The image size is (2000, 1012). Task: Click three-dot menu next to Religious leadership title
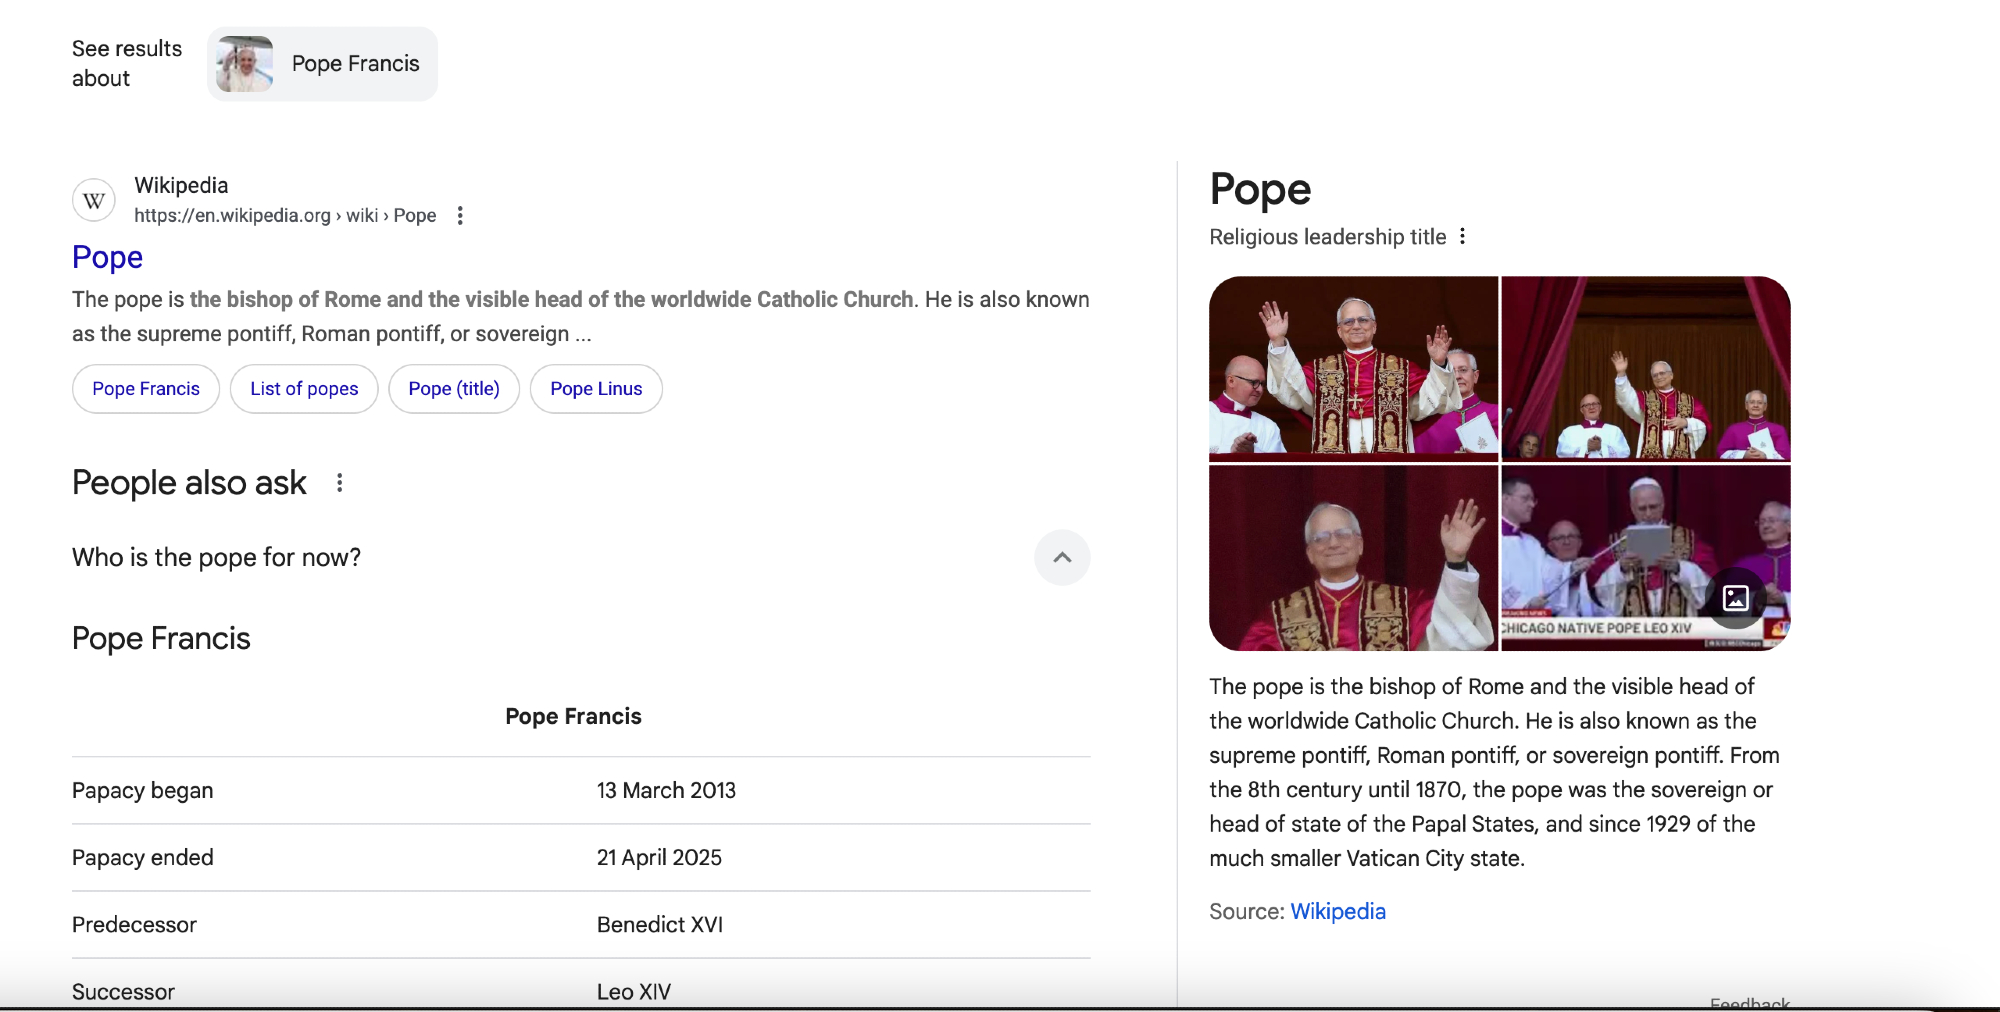[x=1462, y=237]
